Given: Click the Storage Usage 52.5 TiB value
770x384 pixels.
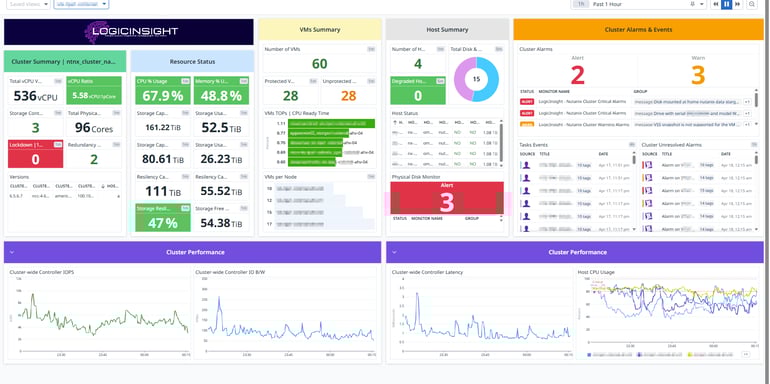Looking at the screenshot, I should click(221, 128).
